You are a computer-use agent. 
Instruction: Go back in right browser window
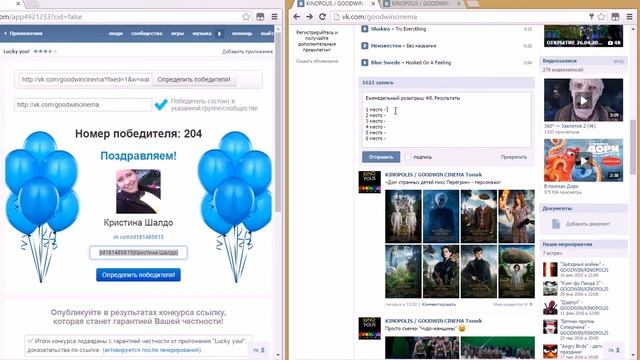[297, 17]
